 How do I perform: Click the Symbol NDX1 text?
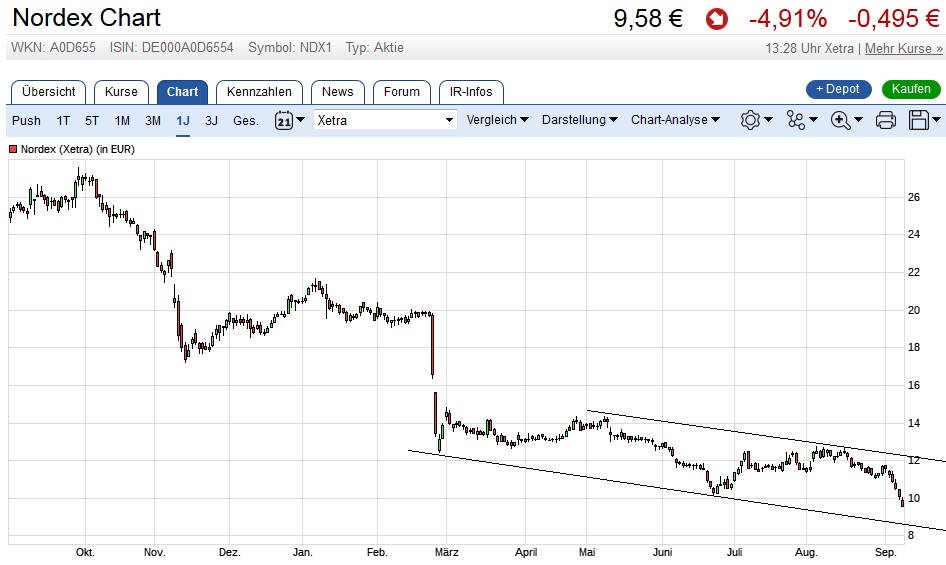290,48
